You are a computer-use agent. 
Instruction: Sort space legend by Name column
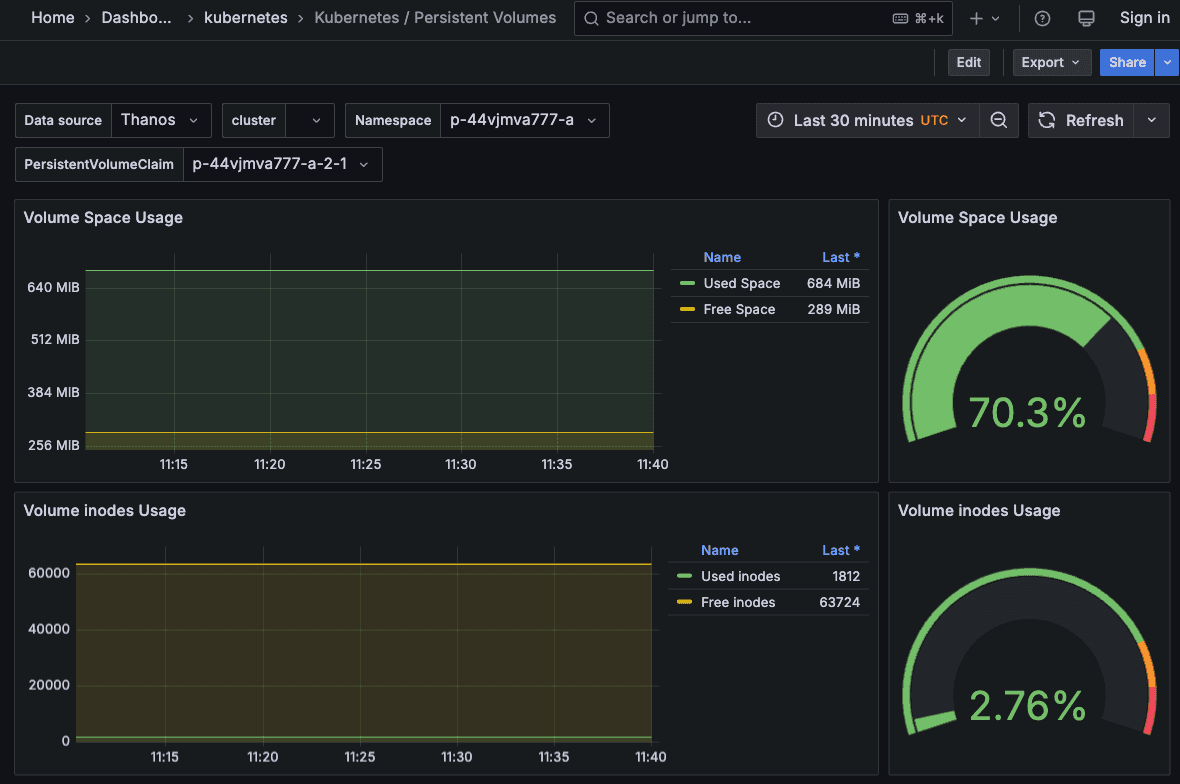(x=722, y=257)
